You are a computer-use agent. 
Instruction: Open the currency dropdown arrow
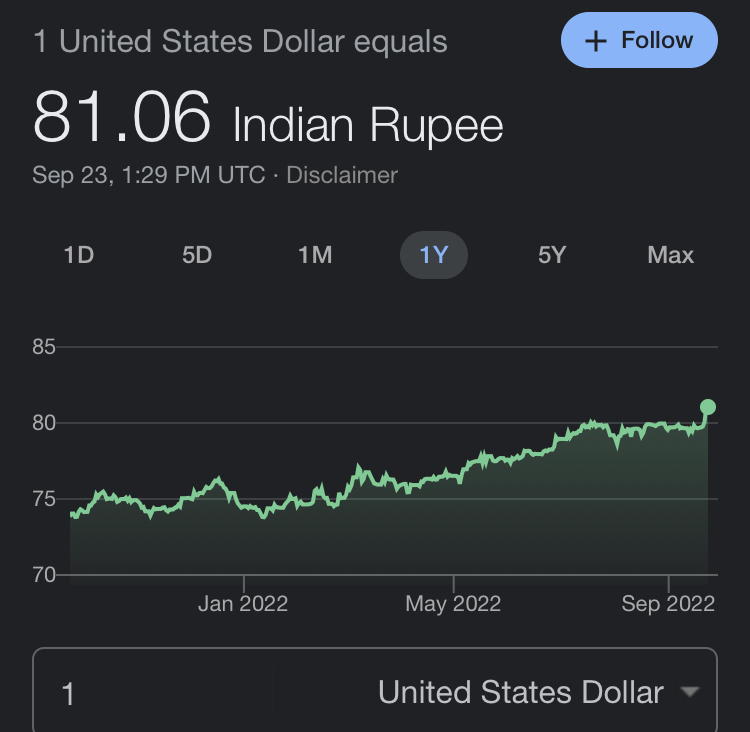coord(689,692)
